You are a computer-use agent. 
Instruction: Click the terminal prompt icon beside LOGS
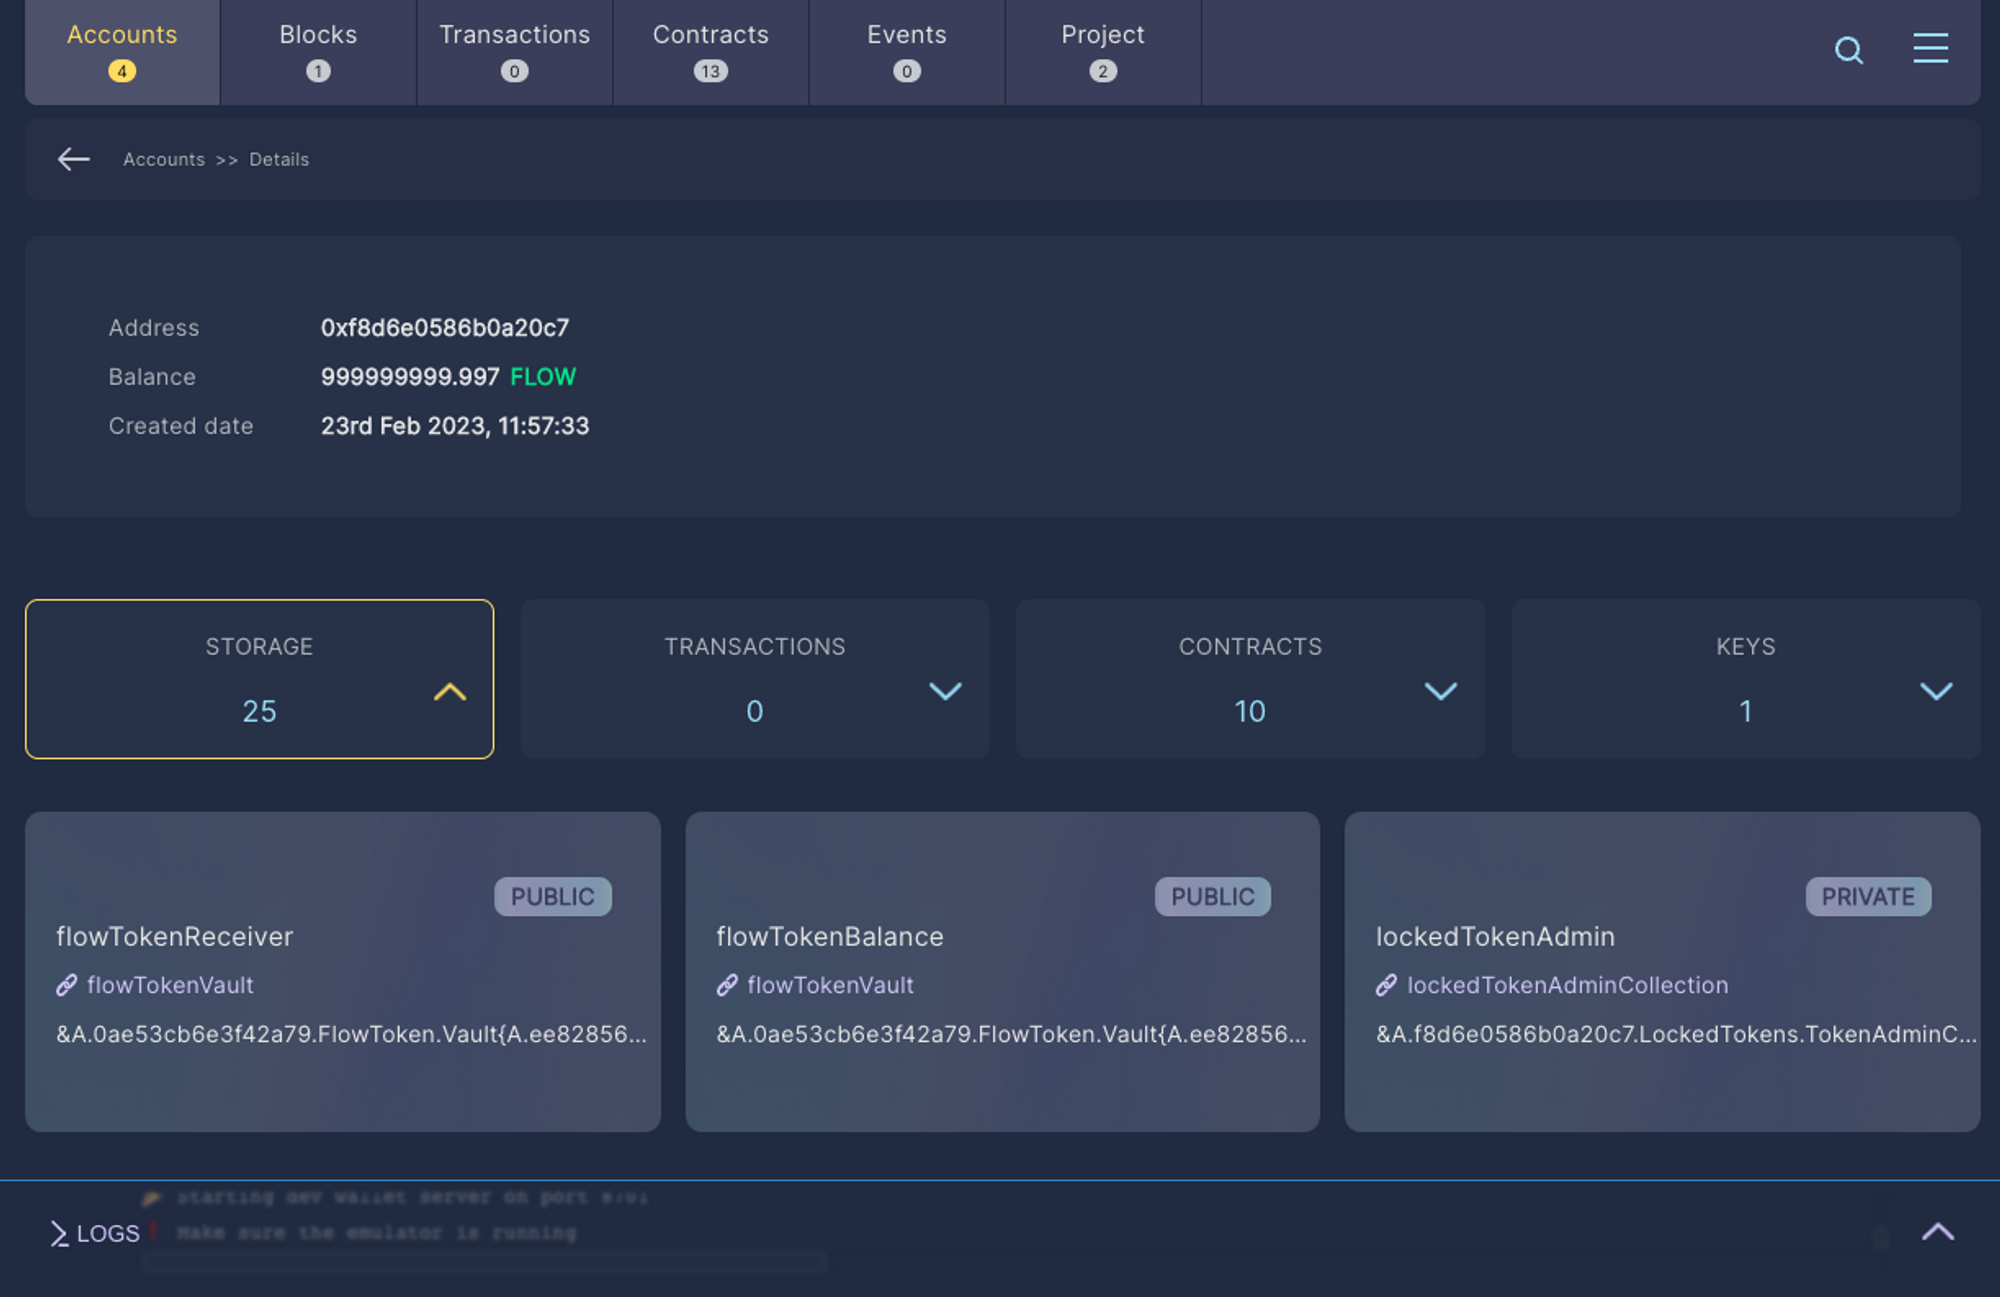(x=59, y=1233)
